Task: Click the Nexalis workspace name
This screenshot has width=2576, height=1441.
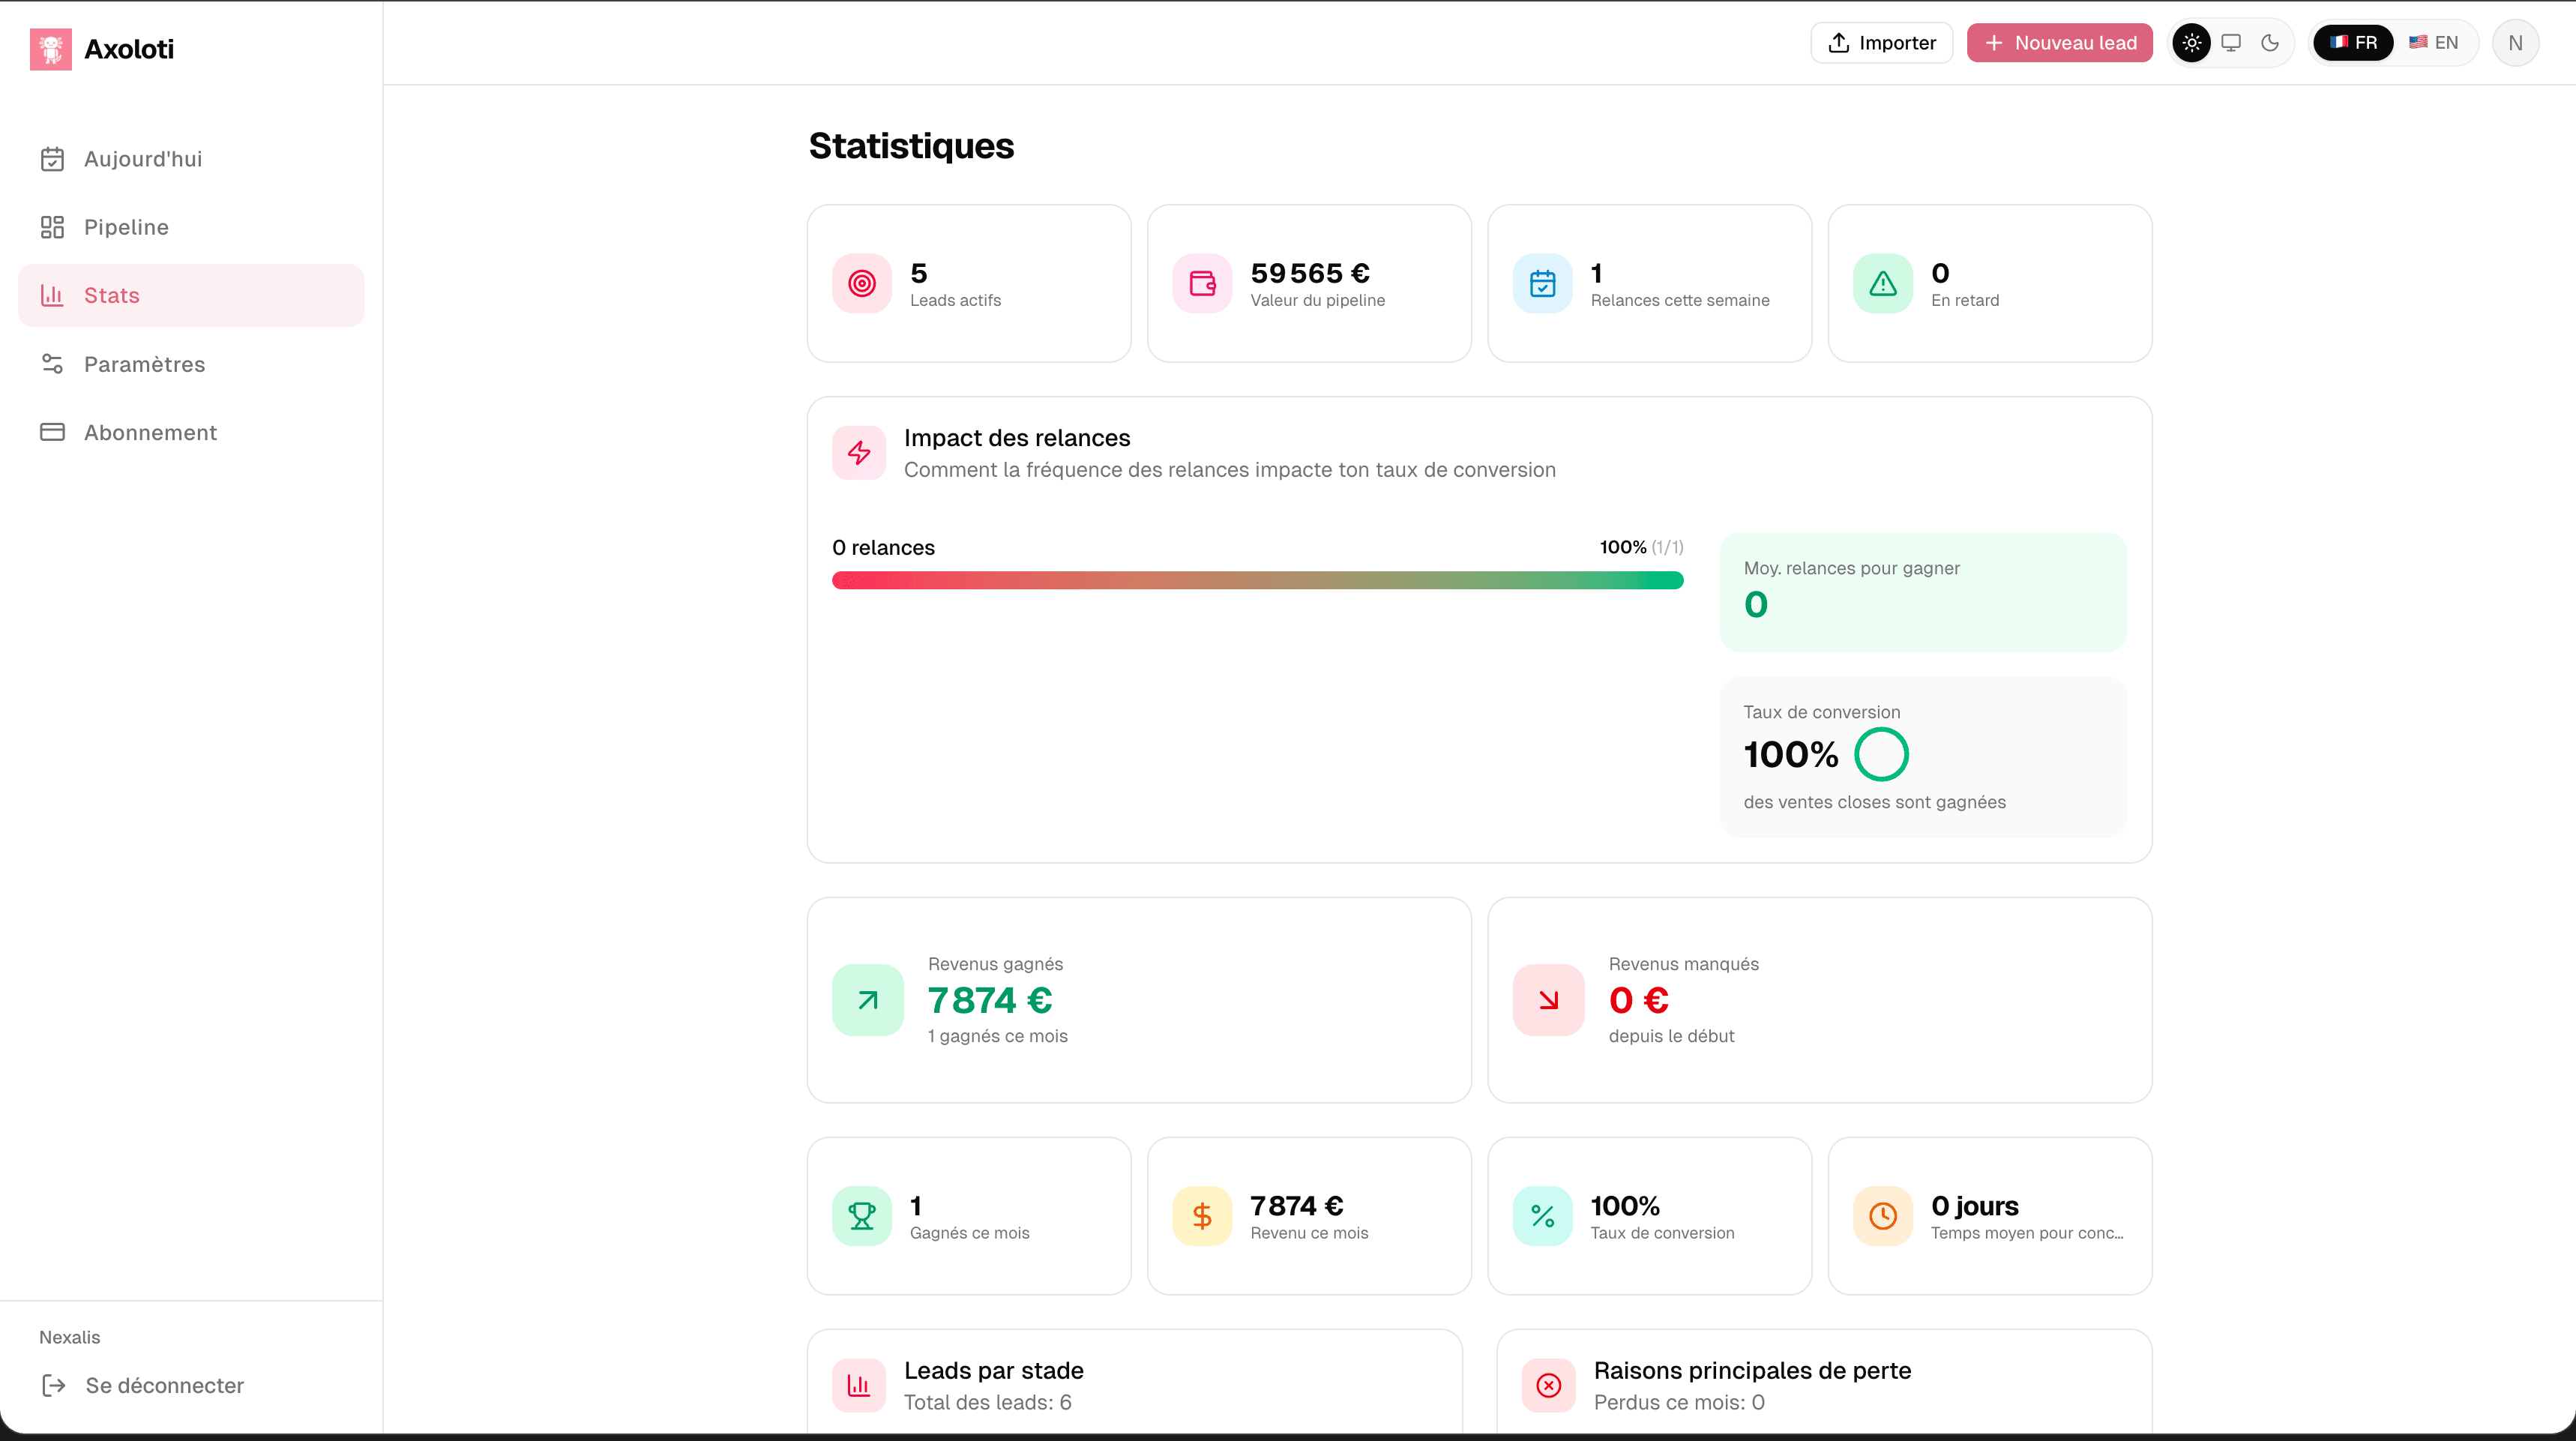Action: [69, 1337]
